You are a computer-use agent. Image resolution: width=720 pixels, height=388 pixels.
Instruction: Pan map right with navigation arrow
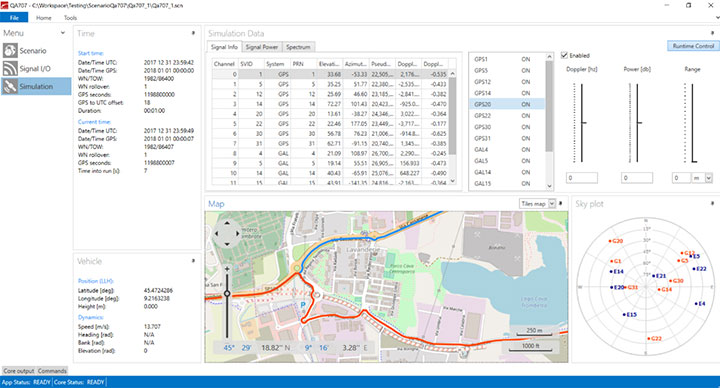click(237, 233)
